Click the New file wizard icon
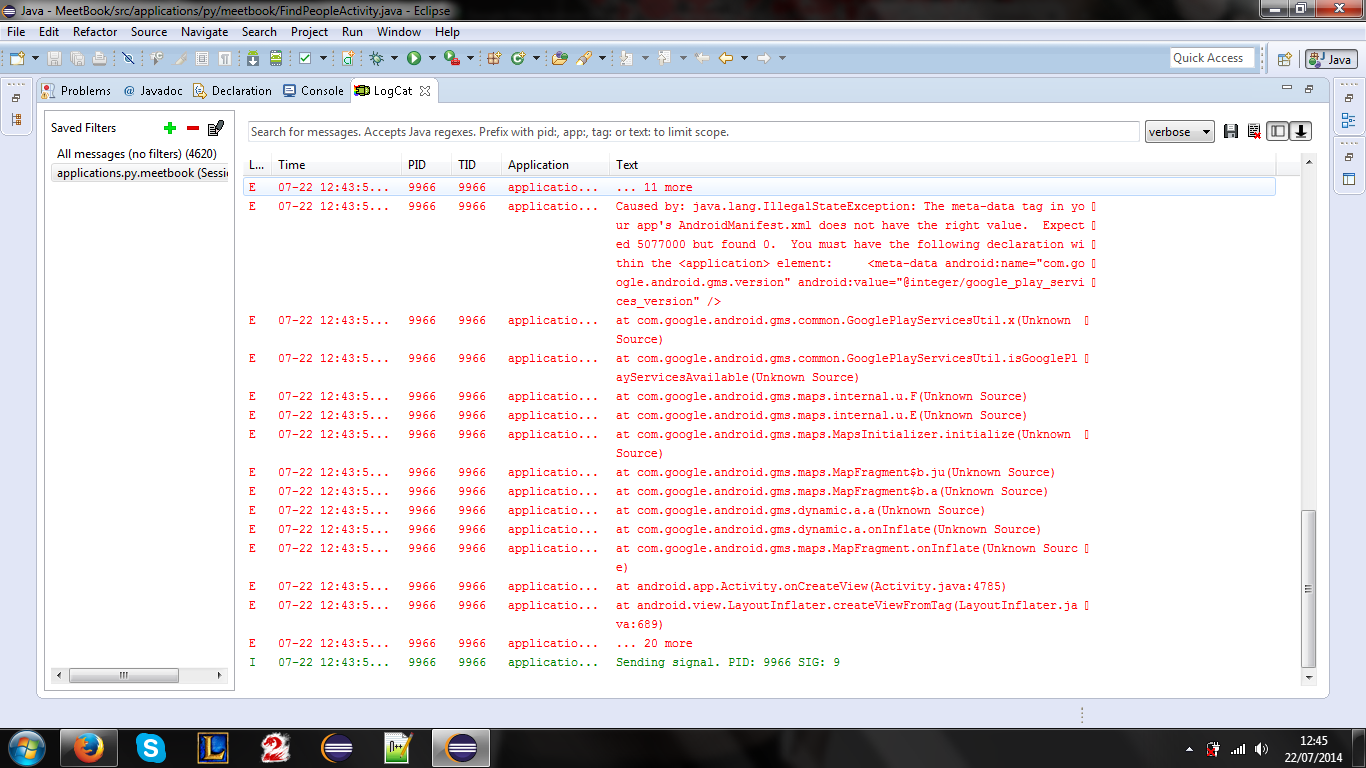This screenshot has width=1366, height=768. (x=17, y=58)
